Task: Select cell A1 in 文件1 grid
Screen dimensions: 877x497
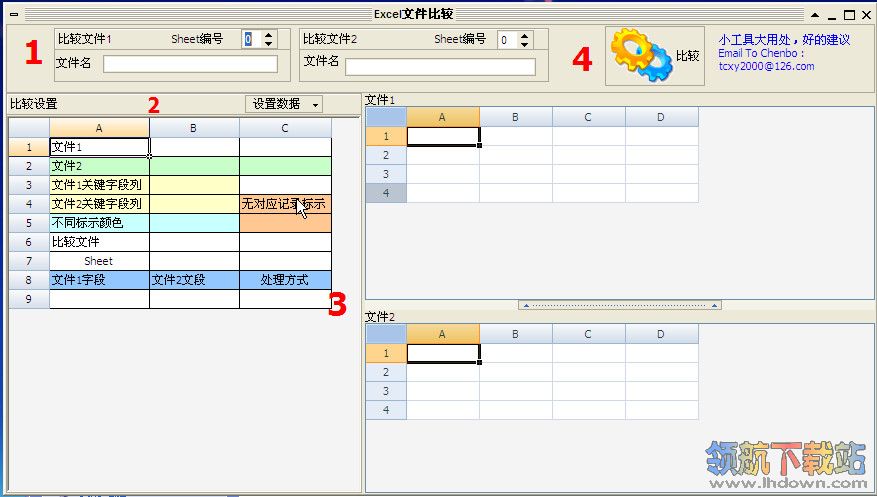Action: 443,136
